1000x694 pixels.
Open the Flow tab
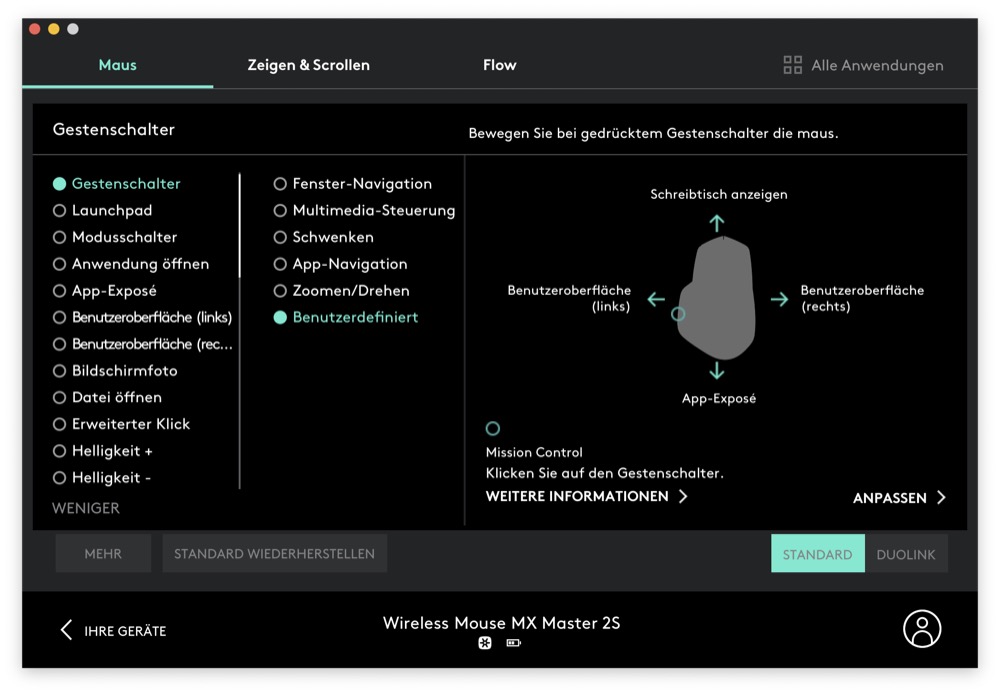coord(499,65)
